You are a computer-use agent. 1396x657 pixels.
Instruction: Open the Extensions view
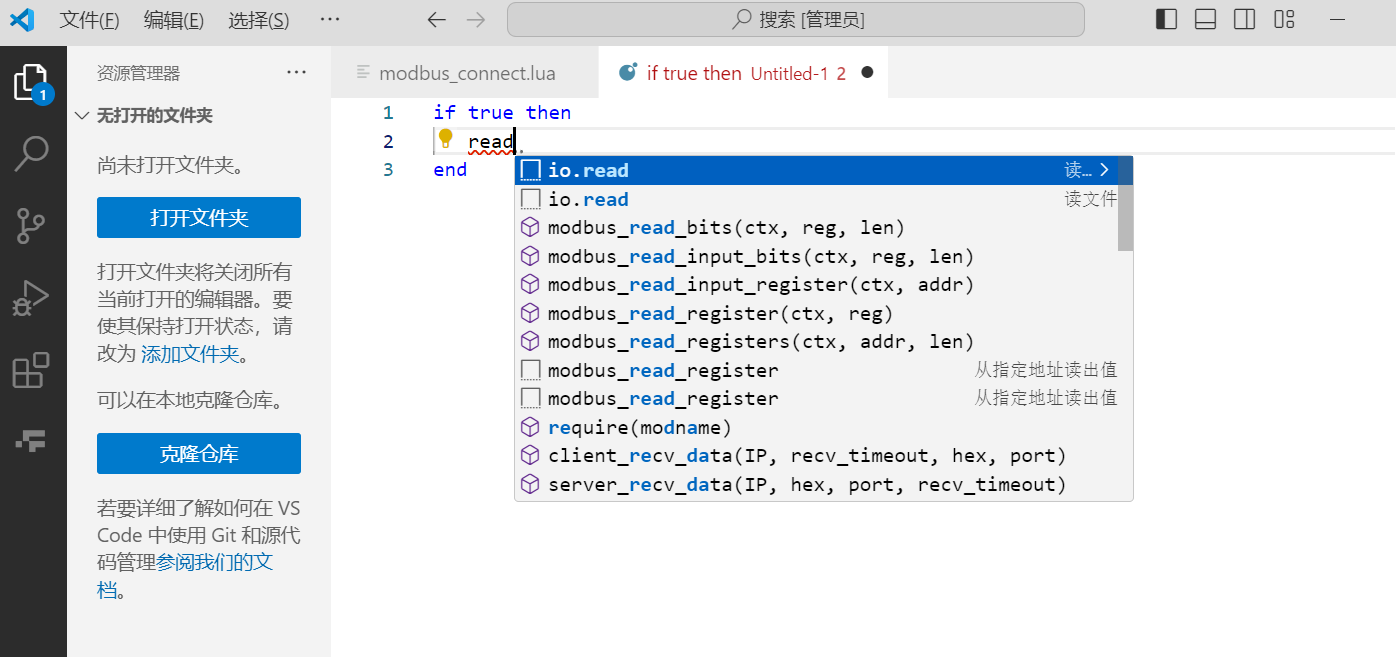tap(32, 370)
